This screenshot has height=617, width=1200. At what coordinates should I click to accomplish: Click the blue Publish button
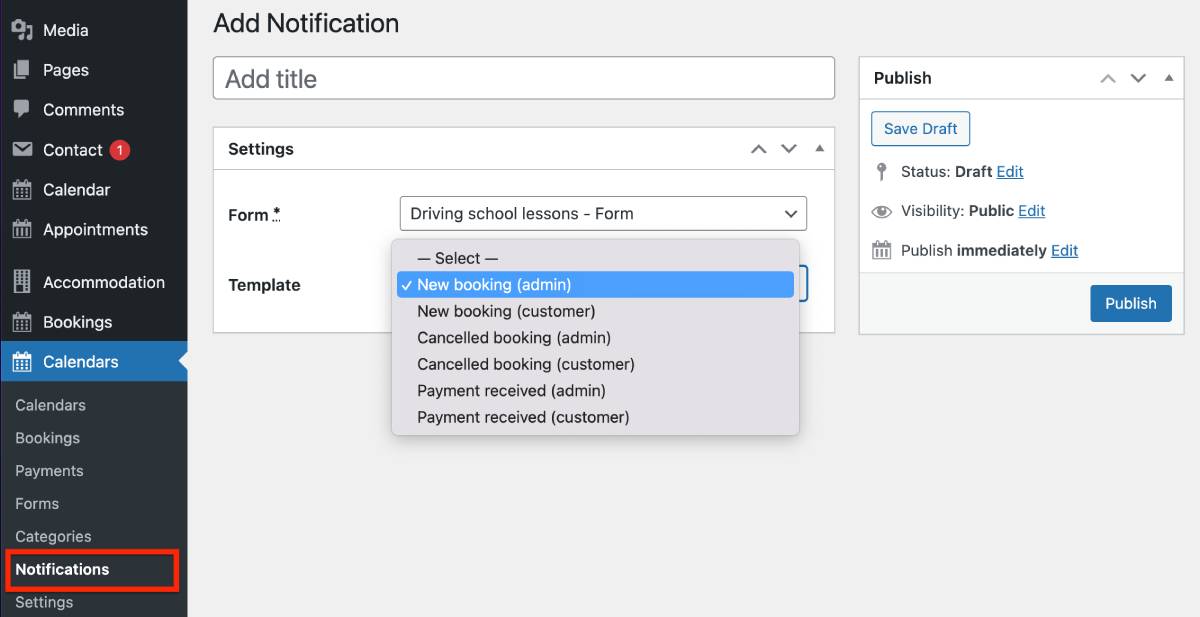click(x=1130, y=304)
